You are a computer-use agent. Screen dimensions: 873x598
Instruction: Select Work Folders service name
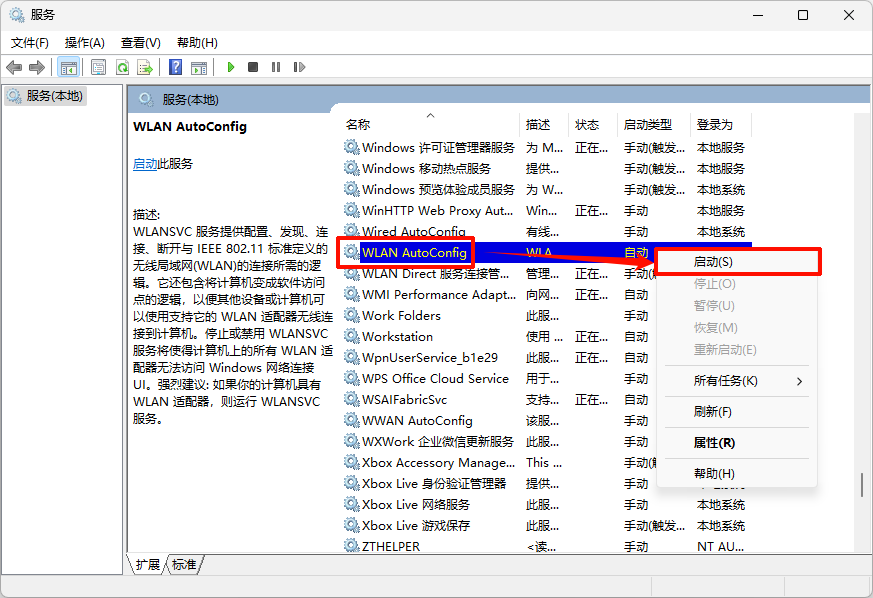(401, 315)
